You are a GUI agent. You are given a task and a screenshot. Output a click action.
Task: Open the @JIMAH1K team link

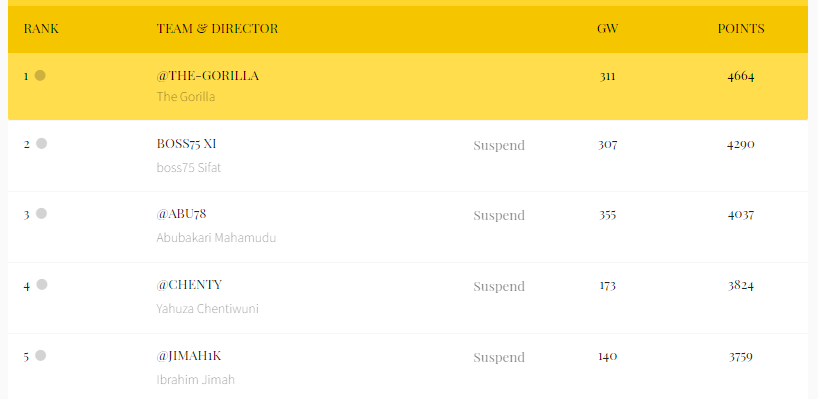pos(189,356)
